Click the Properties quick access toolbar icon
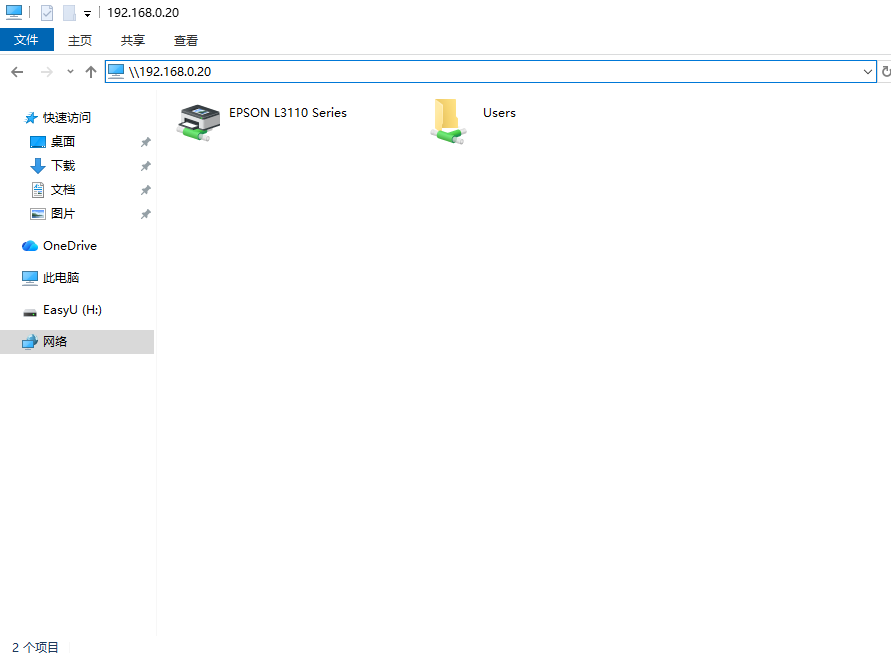The height and width of the screenshot is (658, 891). point(47,13)
